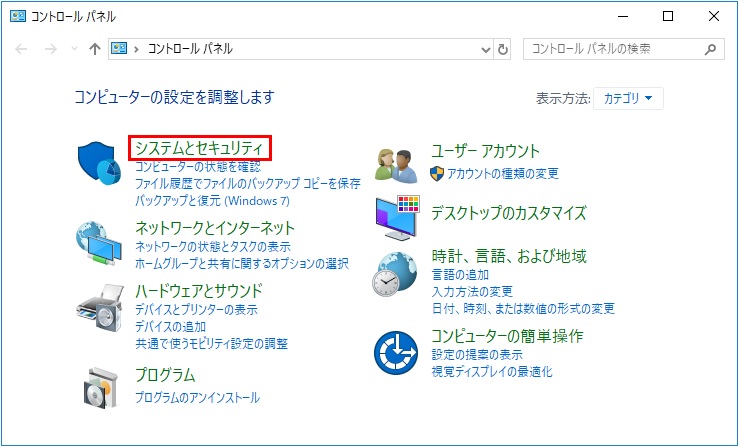Viewport: 739px width, 447px height.
Task: Open the User Accounts people icon
Action: click(396, 166)
